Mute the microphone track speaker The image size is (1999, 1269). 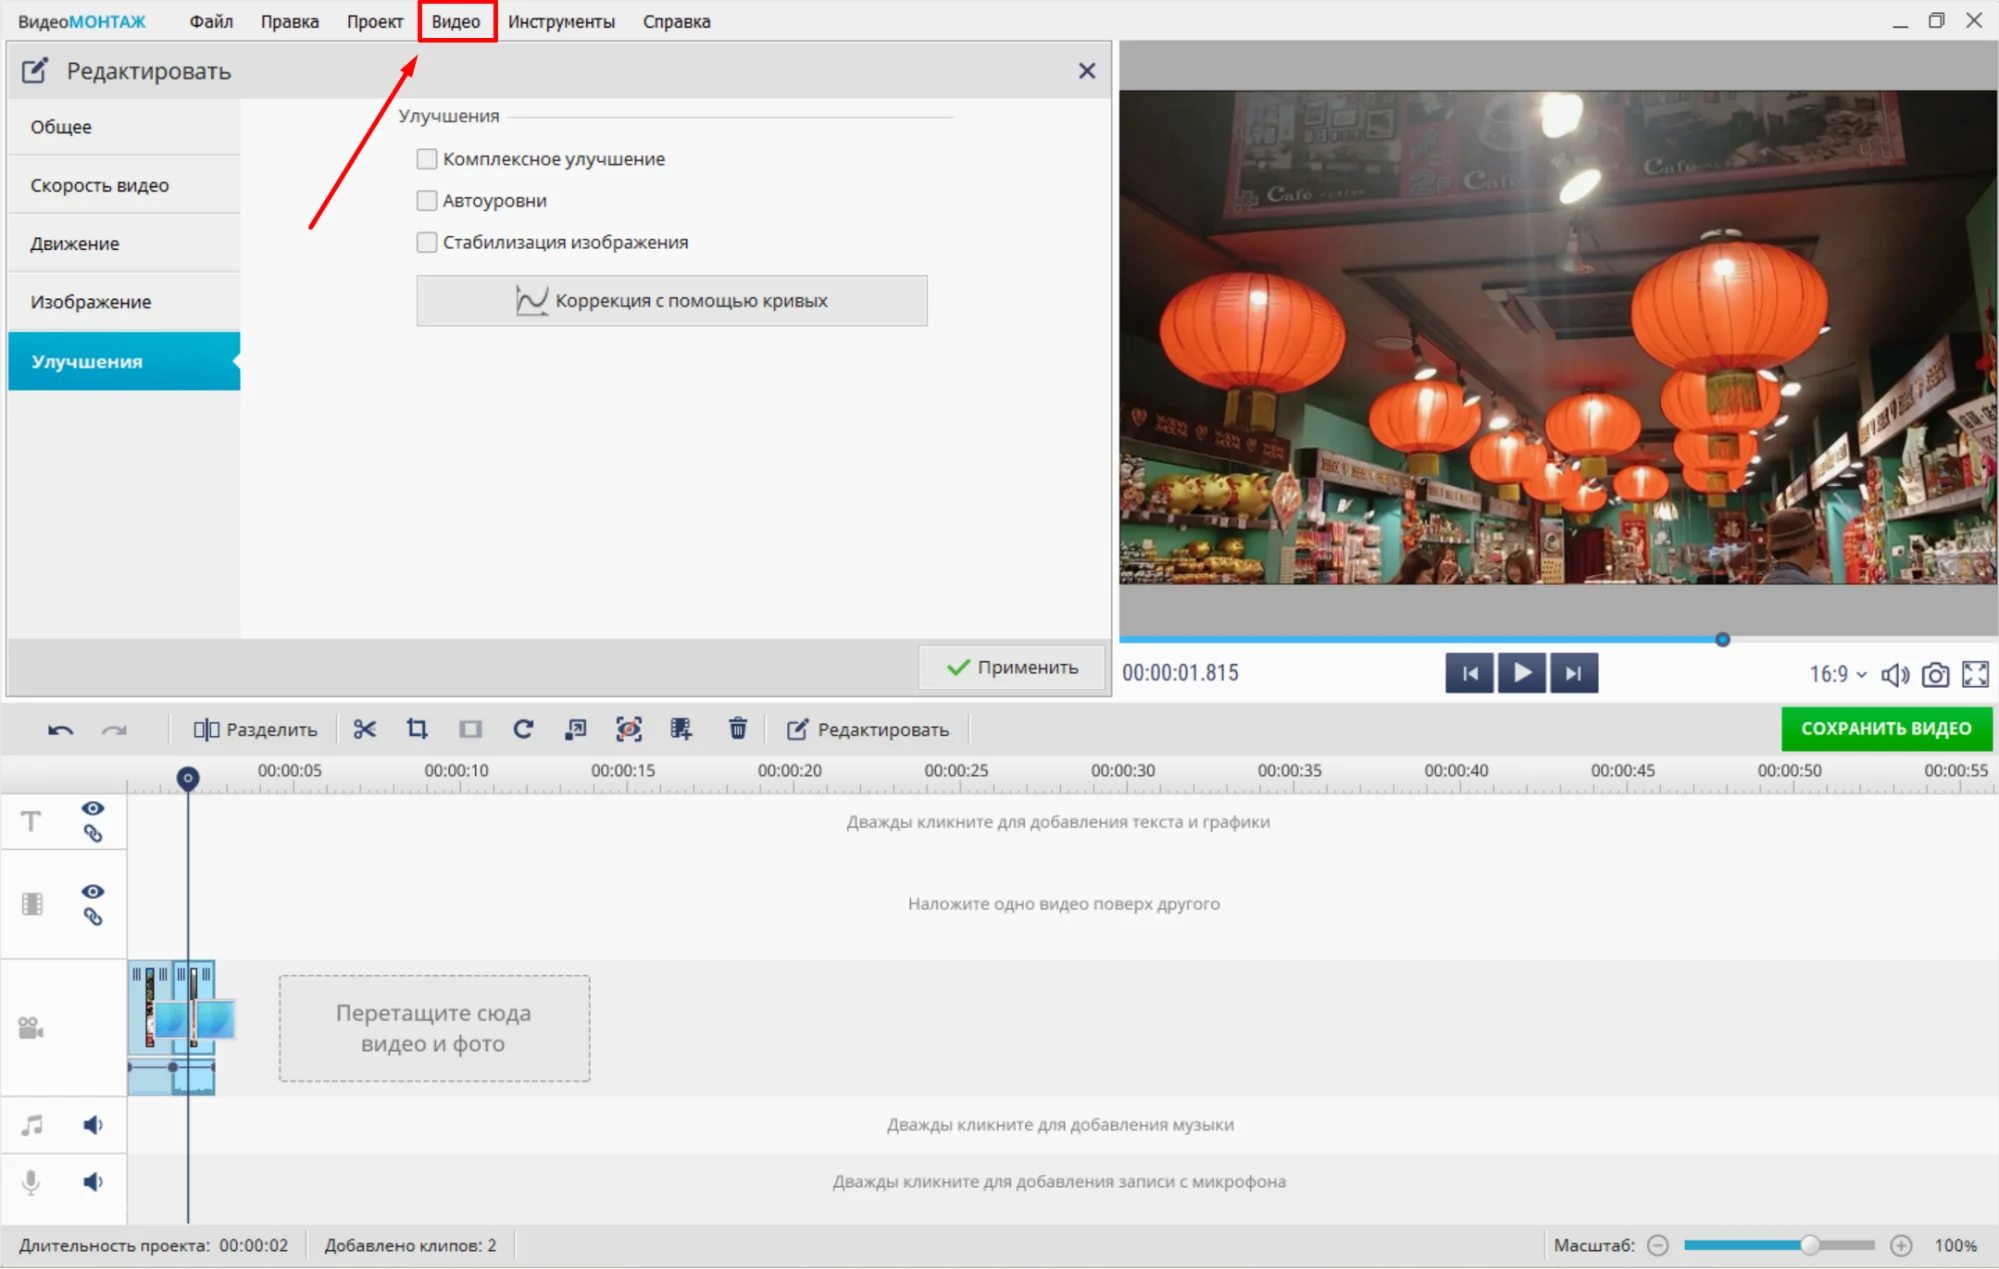[x=92, y=1182]
